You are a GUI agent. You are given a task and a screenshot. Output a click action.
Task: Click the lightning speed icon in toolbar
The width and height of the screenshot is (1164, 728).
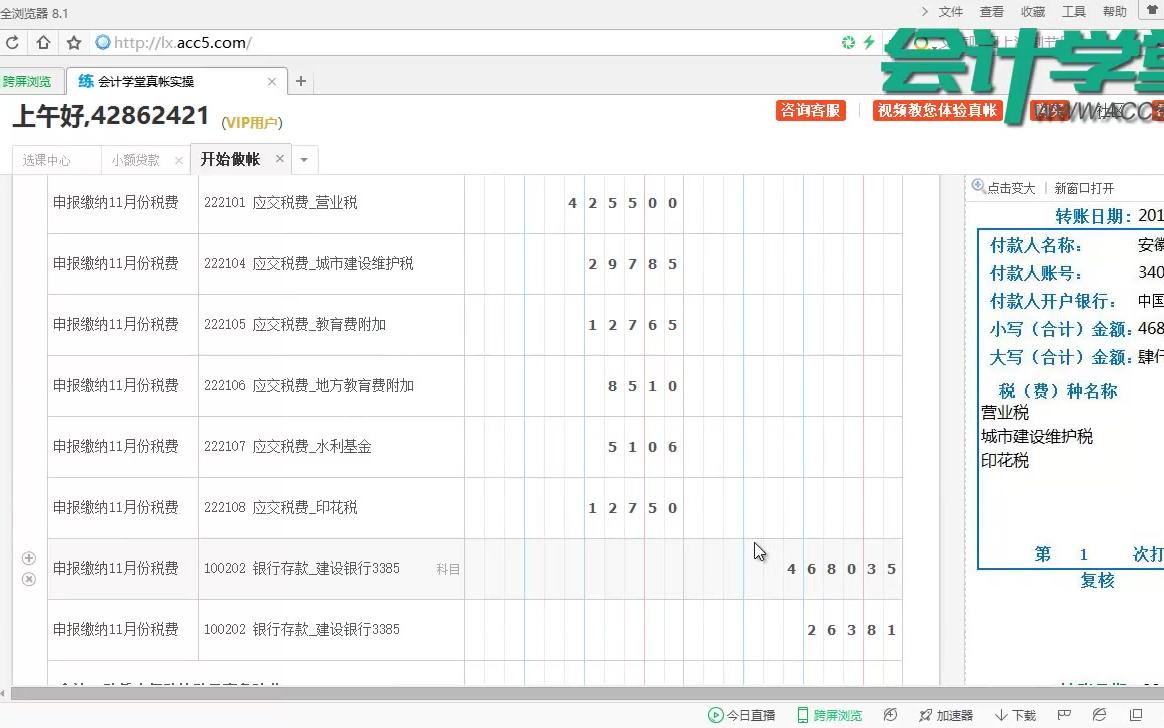(x=868, y=43)
